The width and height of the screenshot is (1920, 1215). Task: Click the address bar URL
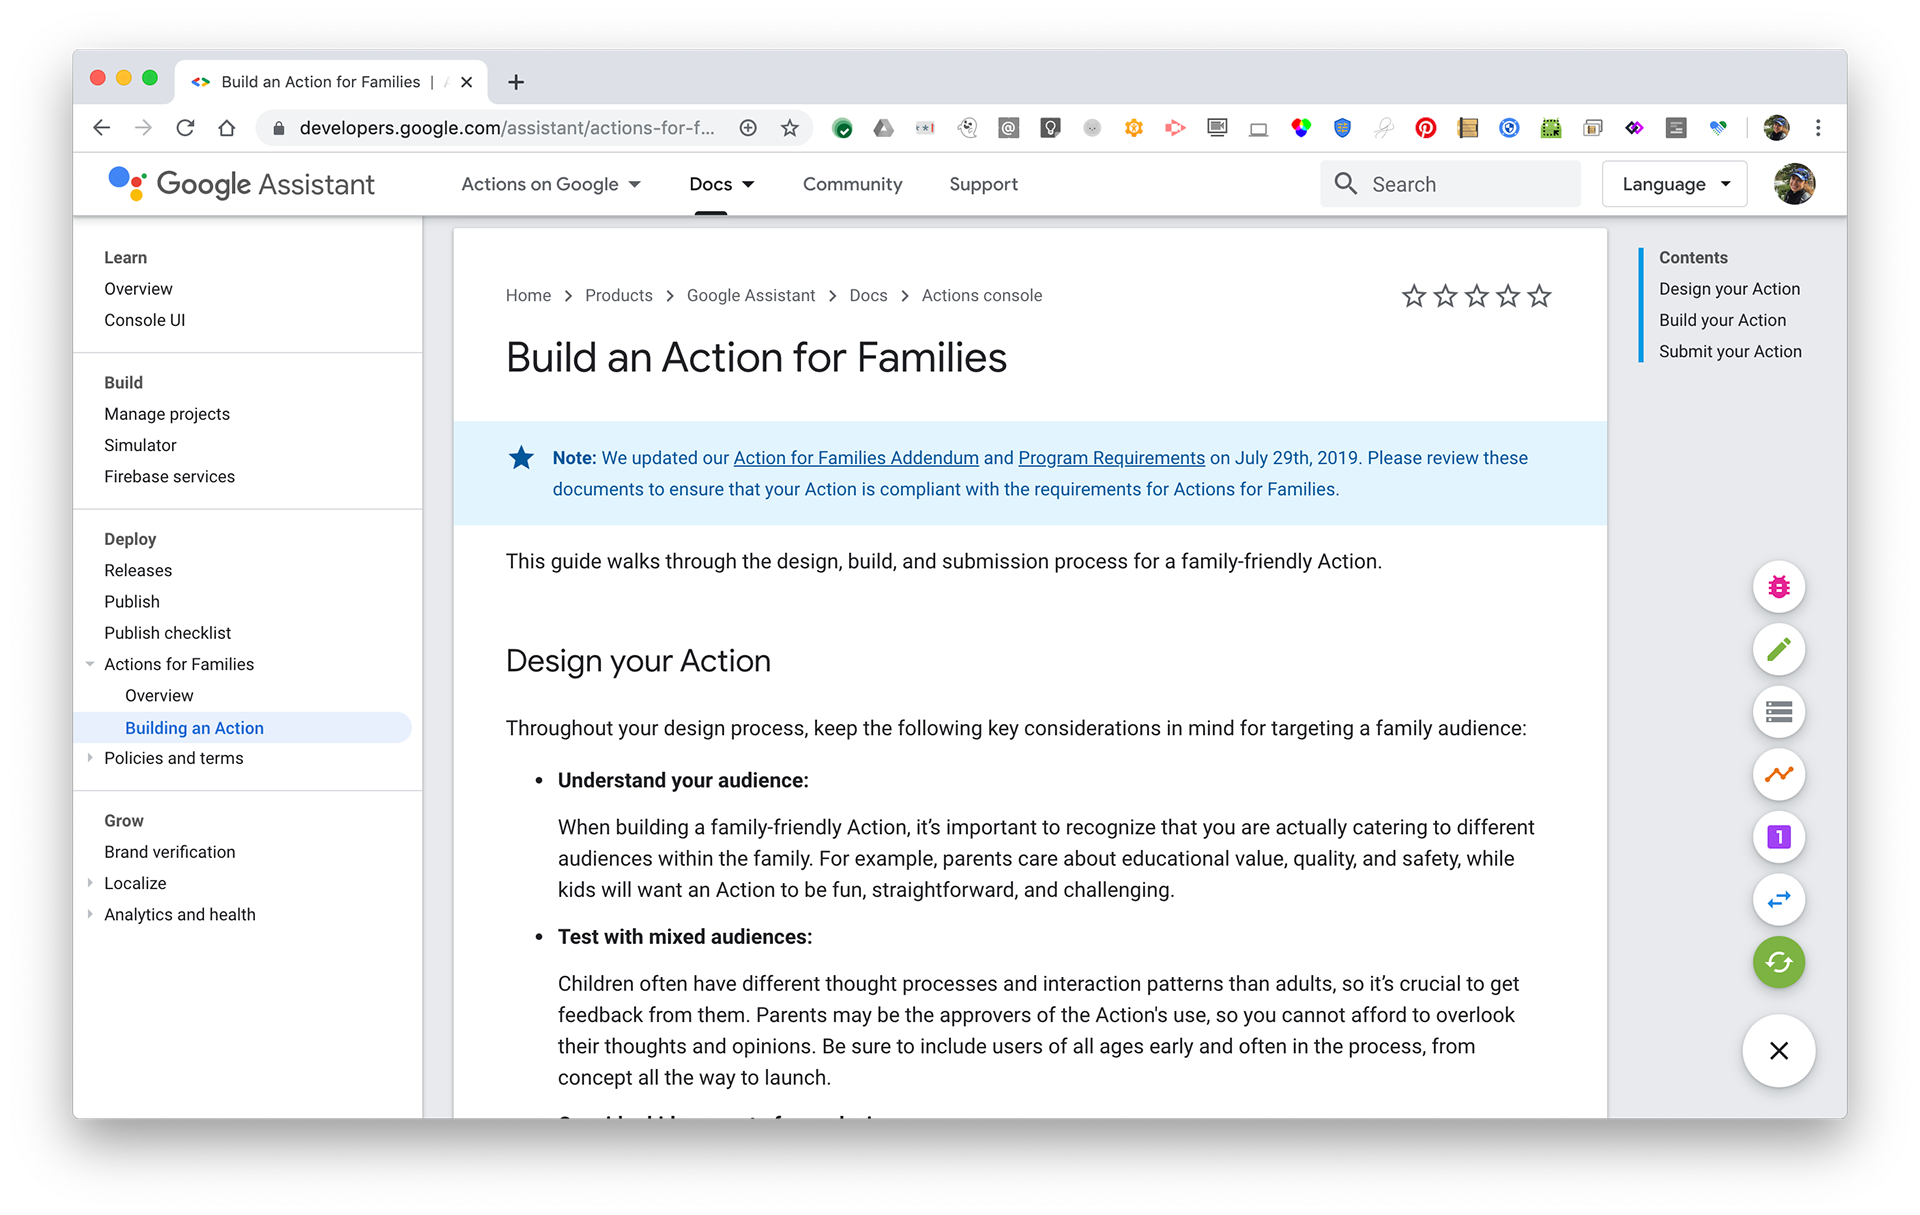coord(507,128)
